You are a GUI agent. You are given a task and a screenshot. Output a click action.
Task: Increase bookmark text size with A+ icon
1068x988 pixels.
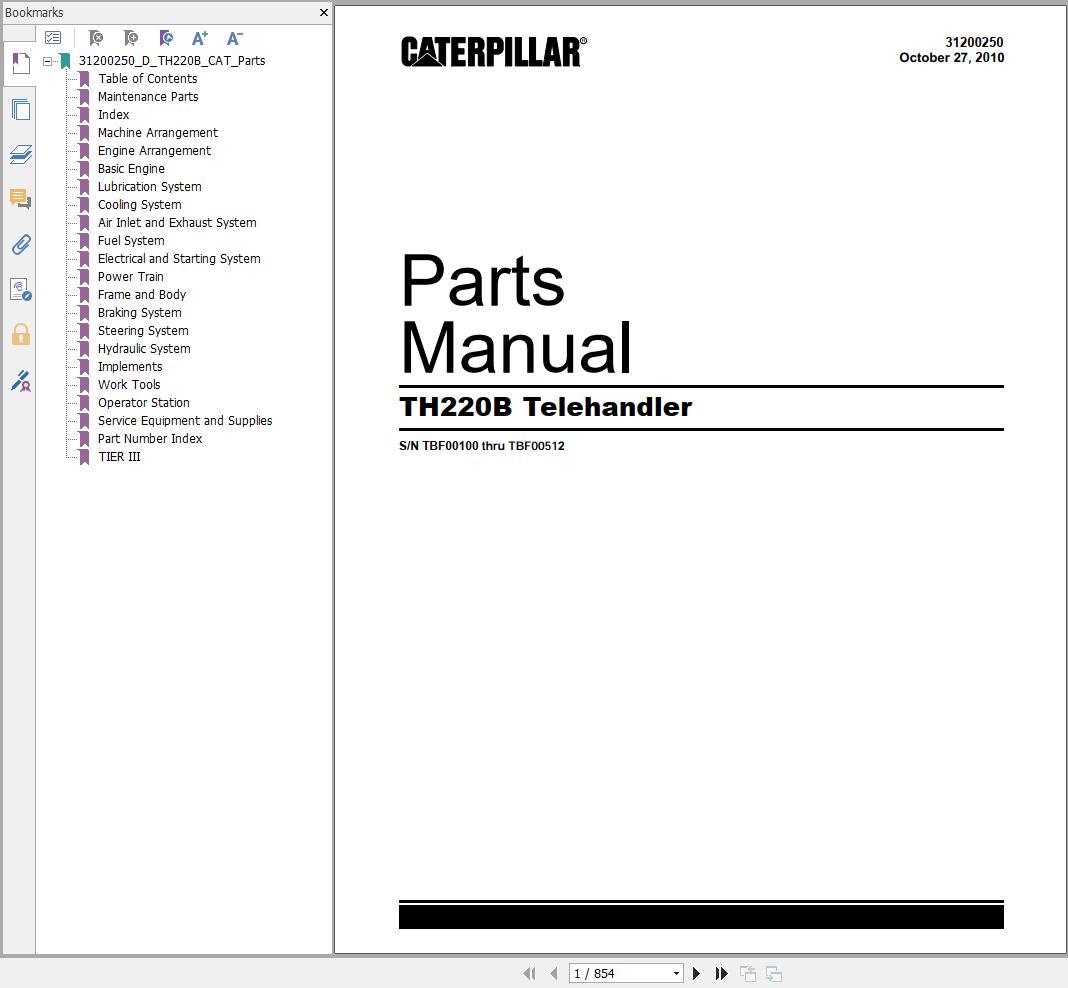(x=199, y=38)
